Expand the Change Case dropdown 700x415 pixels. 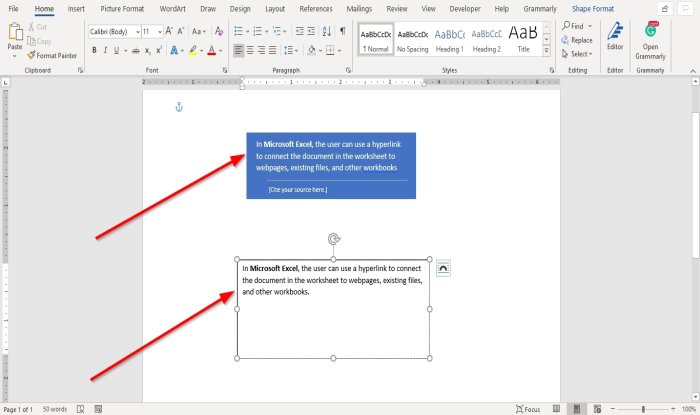204,32
